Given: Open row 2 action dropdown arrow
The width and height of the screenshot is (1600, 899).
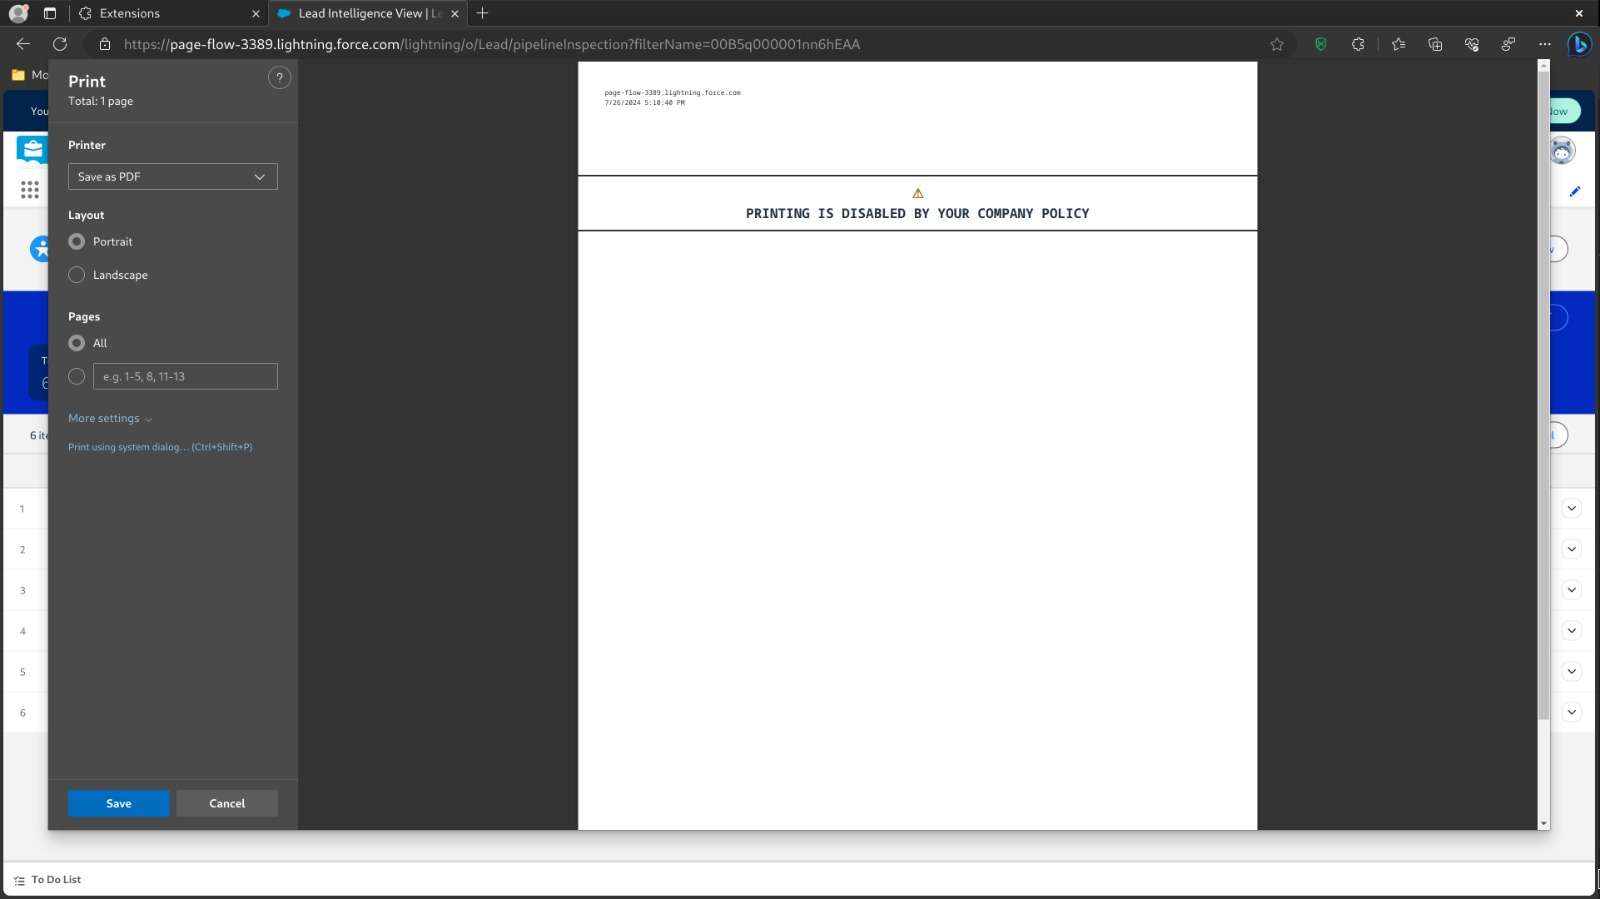Looking at the screenshot, I should pyautogui.click(x=1571, y=549).
